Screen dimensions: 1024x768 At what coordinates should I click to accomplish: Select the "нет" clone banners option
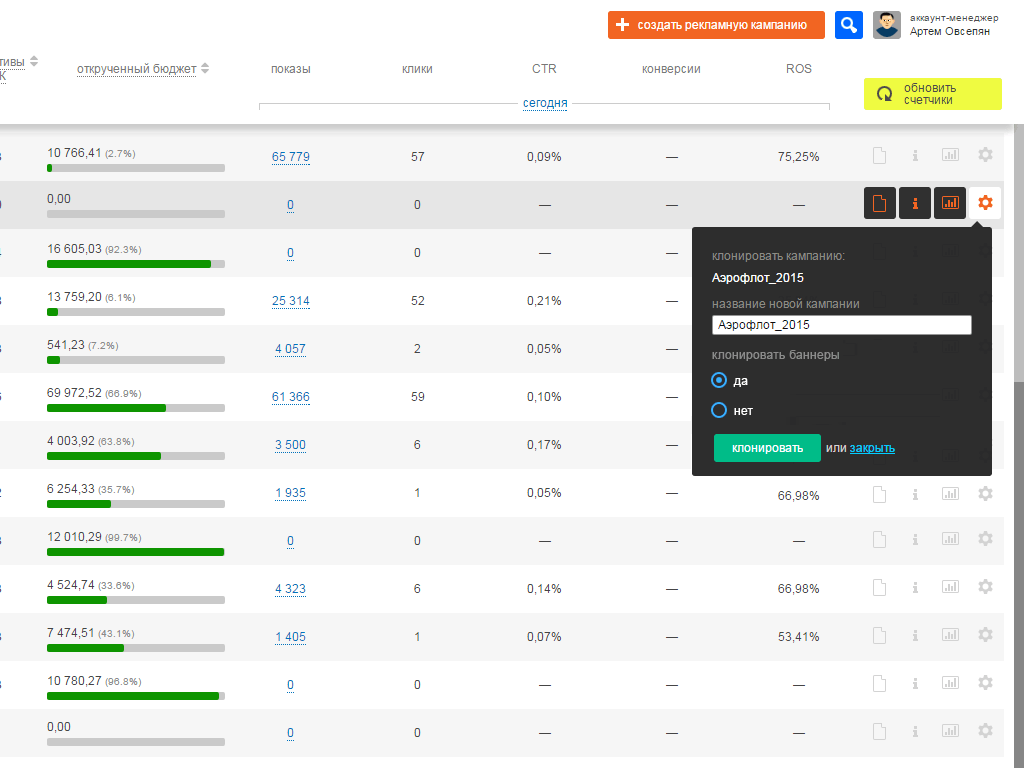click(718, 410)
